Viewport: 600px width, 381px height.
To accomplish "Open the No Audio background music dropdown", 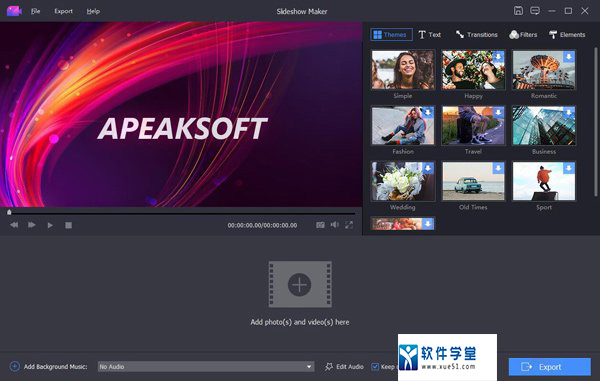I will pyautogui.click(x=206, y=366).
